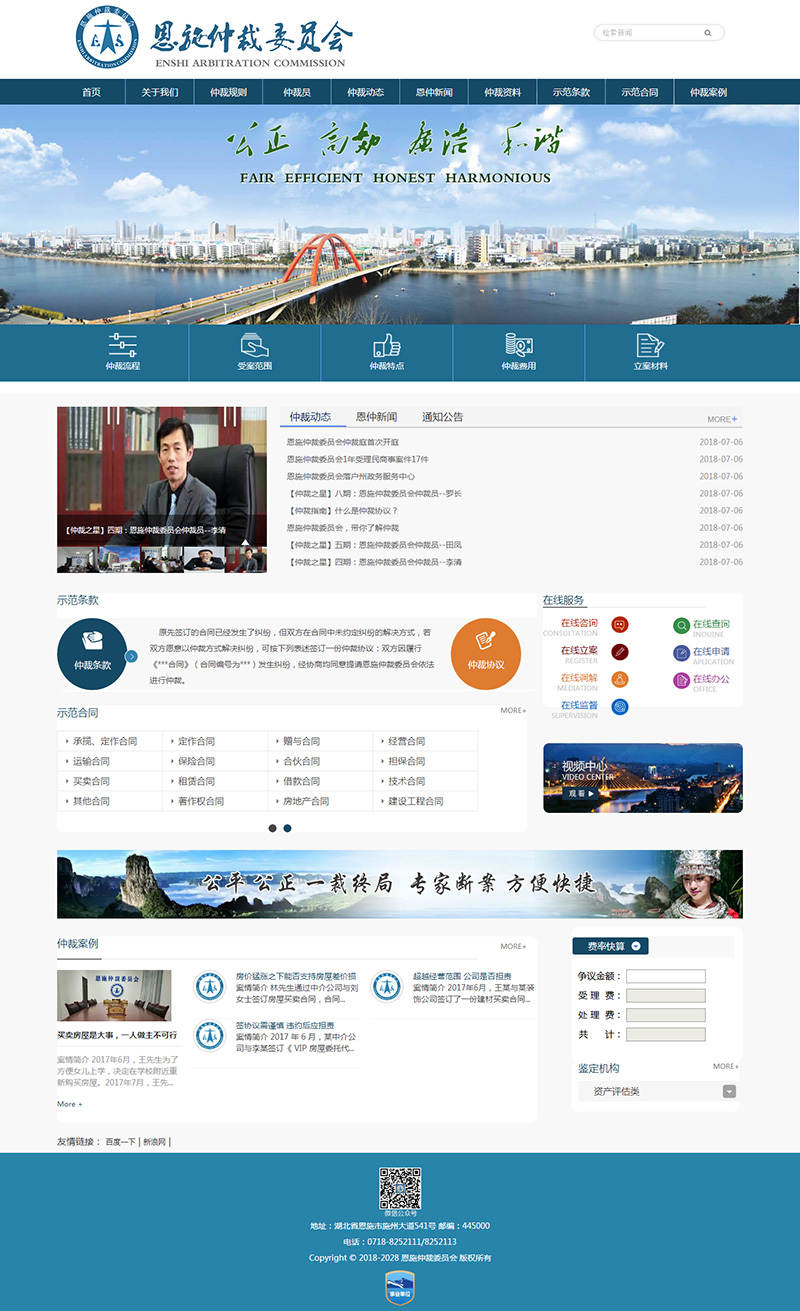Open the 受案范围 scope icon
The width and height of the screenshot is (800, 1311).
pyautogui.click(x=254, y=345)
